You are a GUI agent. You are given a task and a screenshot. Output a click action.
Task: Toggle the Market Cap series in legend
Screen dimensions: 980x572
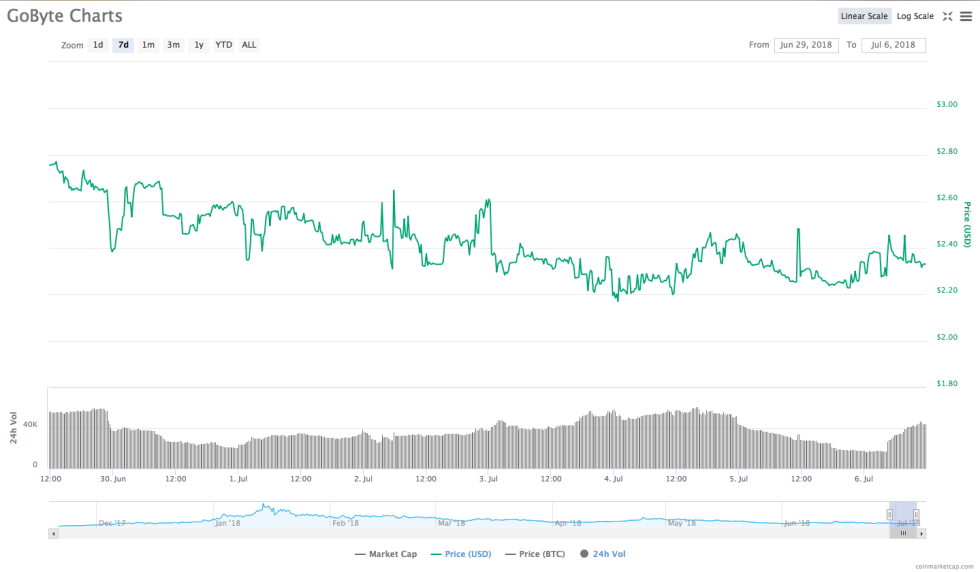click(386, 554)
